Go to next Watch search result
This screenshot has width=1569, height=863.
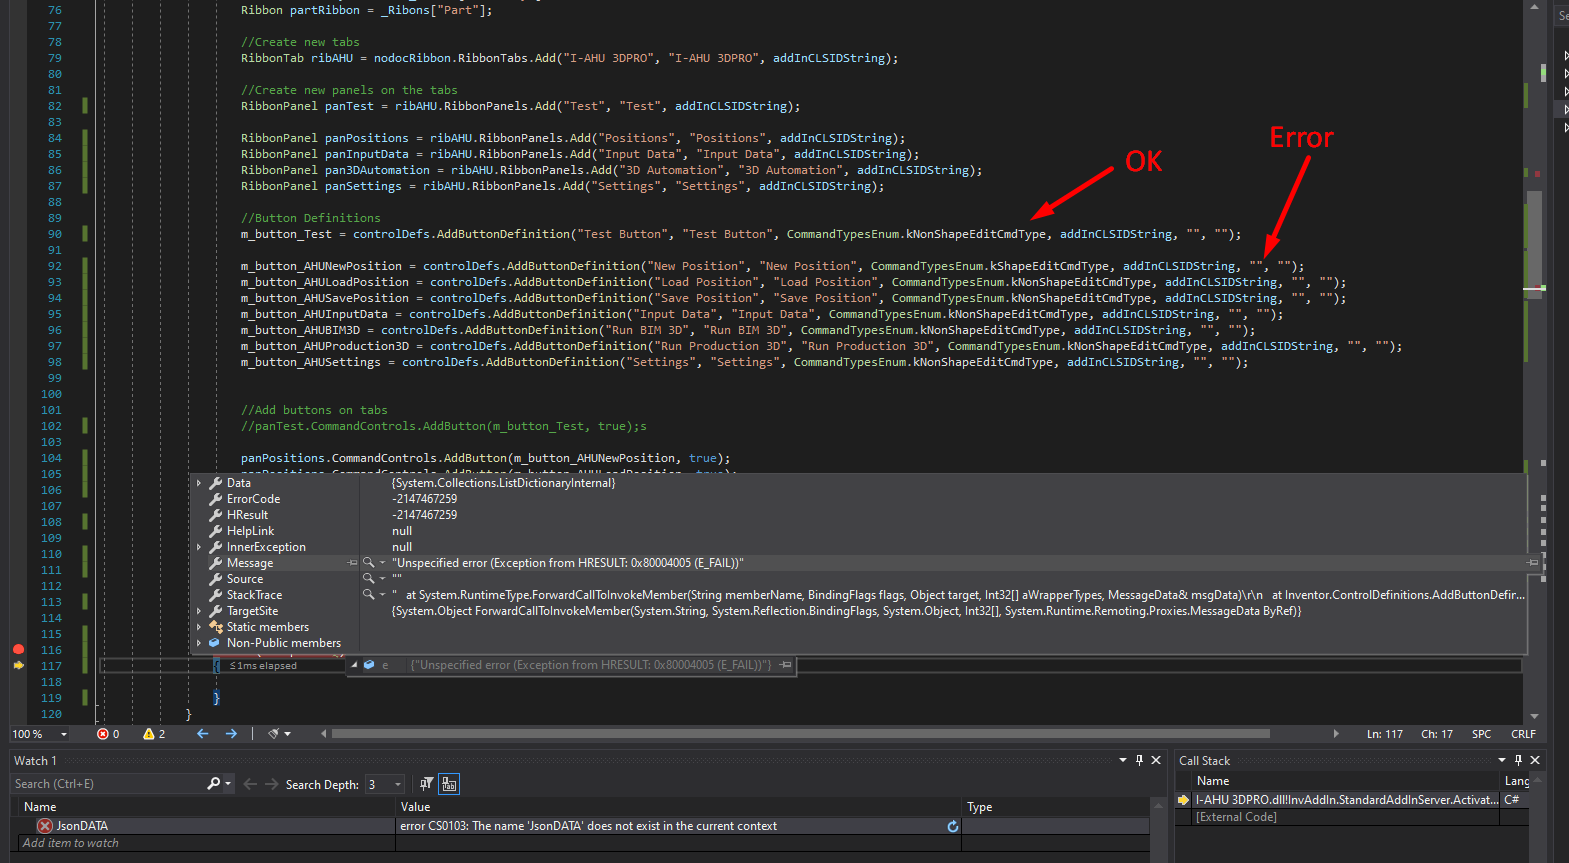click(272, 784)
